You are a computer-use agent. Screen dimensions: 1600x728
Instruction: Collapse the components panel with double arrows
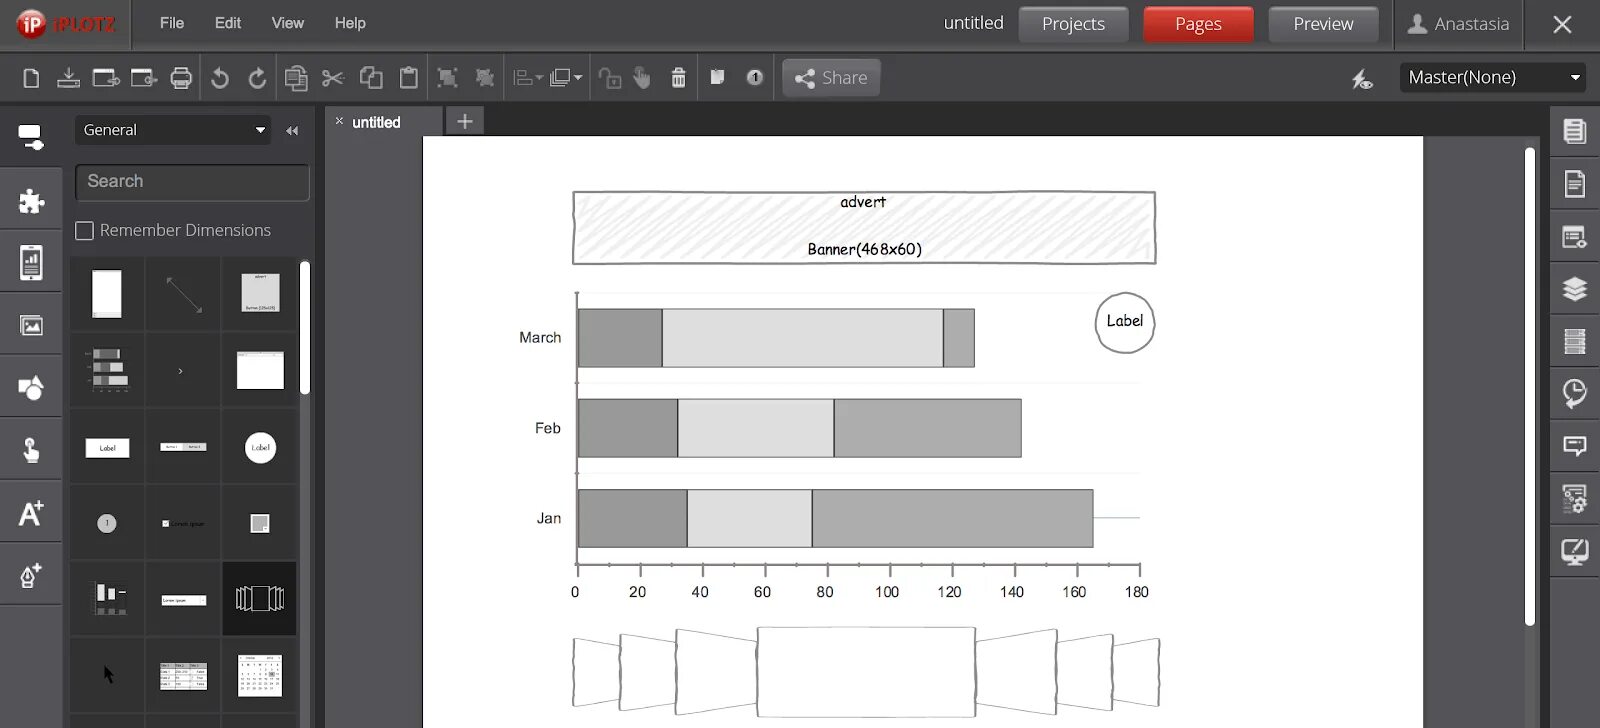(292, 130)
